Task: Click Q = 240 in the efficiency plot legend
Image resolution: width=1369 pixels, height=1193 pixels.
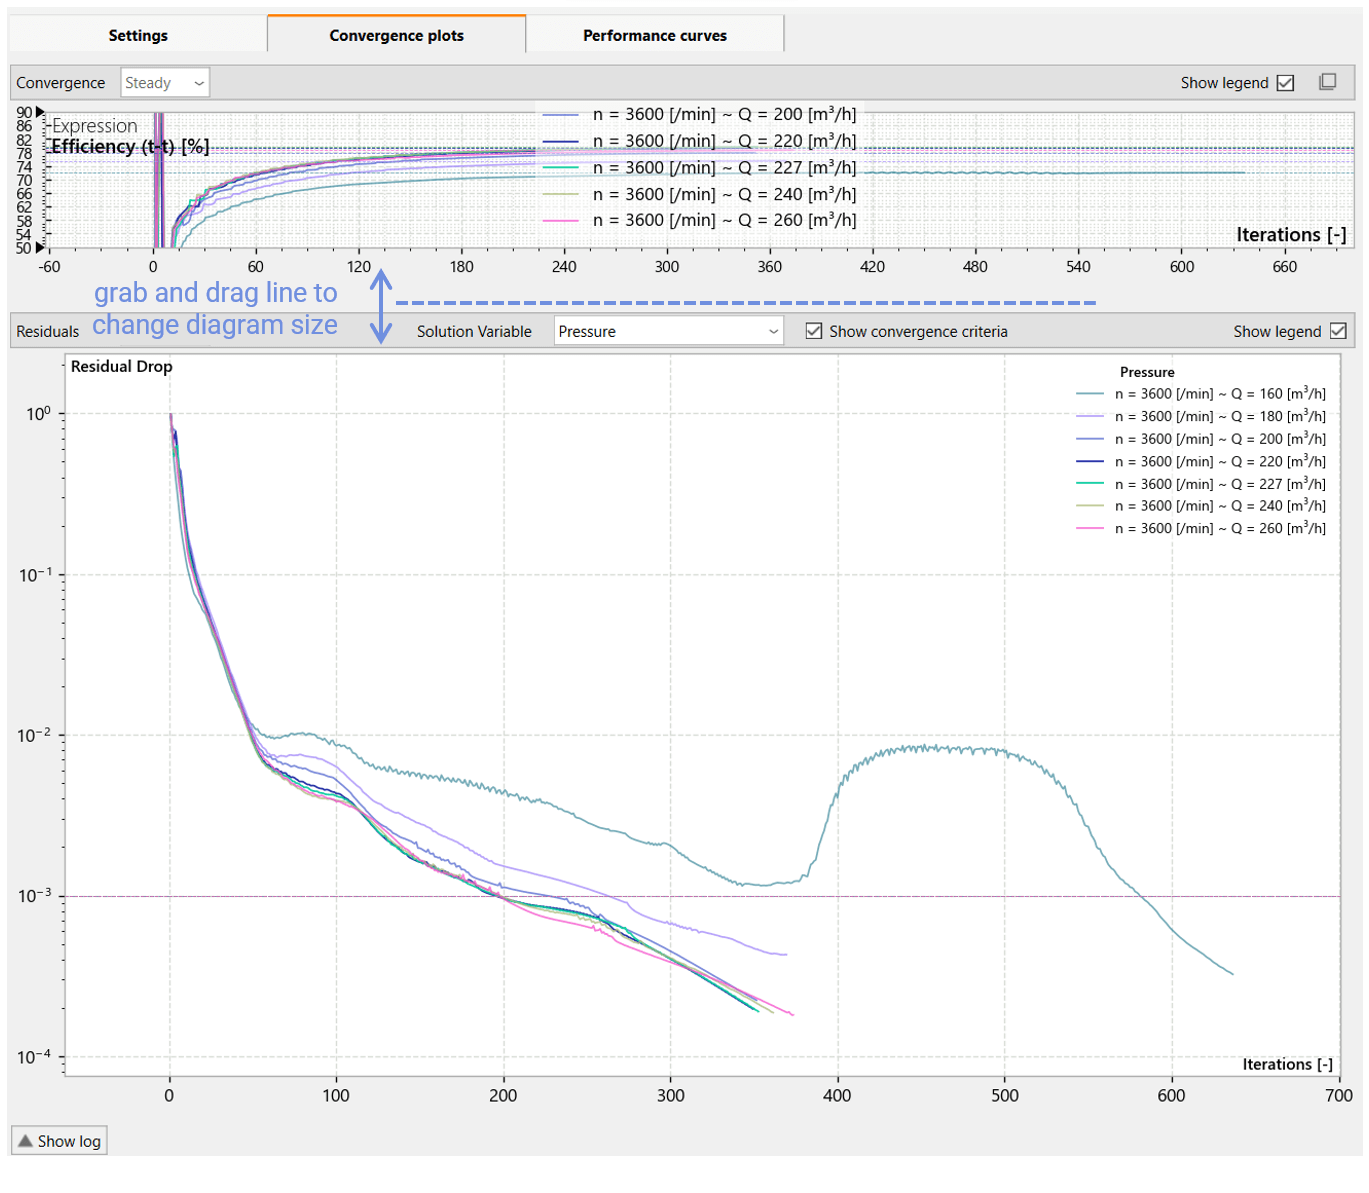Action: point(699,194)
